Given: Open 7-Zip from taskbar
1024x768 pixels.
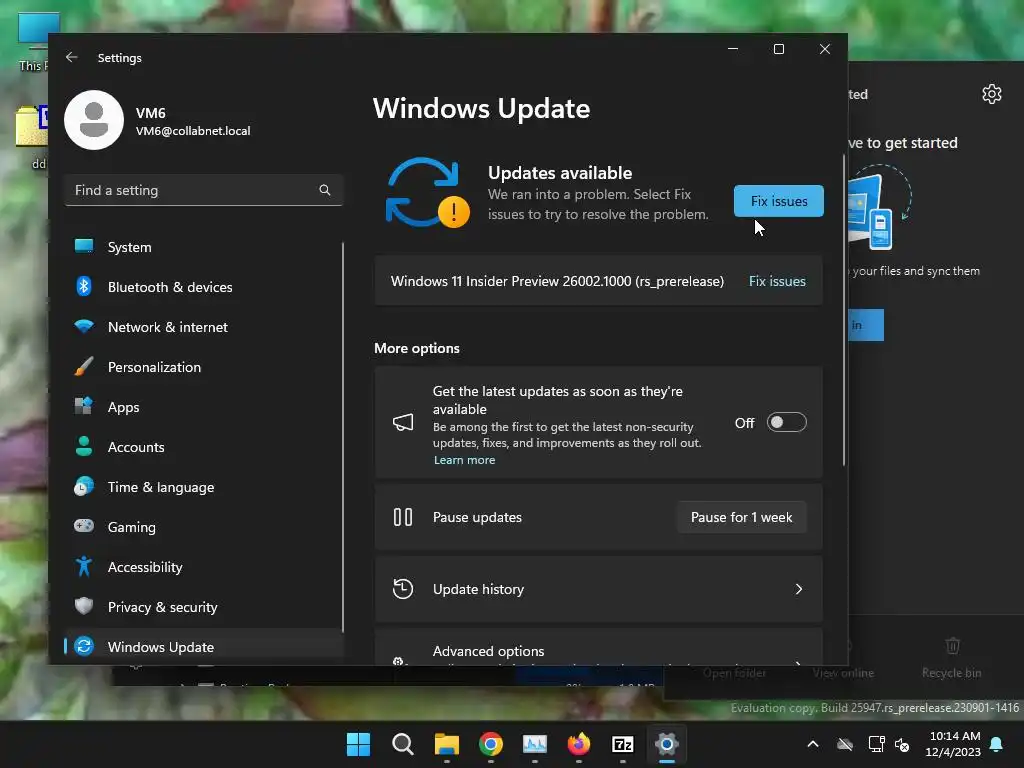Looking at the screenshot, I should [x=622, y=744].
